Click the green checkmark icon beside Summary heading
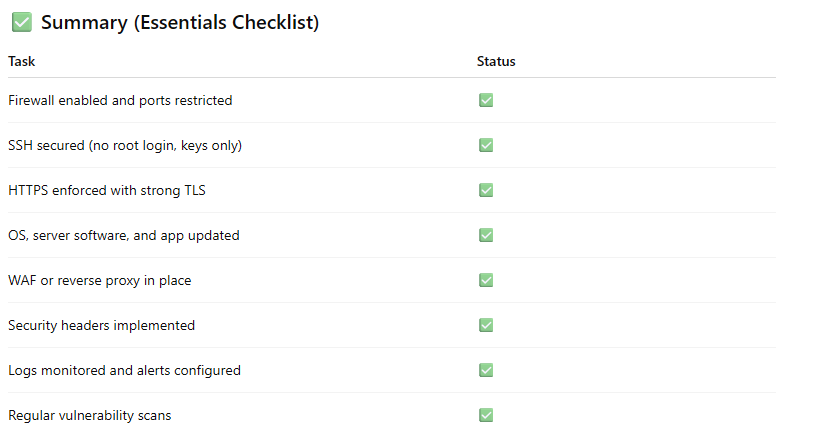This screenshot has width=823, height=441. point(21,22)
